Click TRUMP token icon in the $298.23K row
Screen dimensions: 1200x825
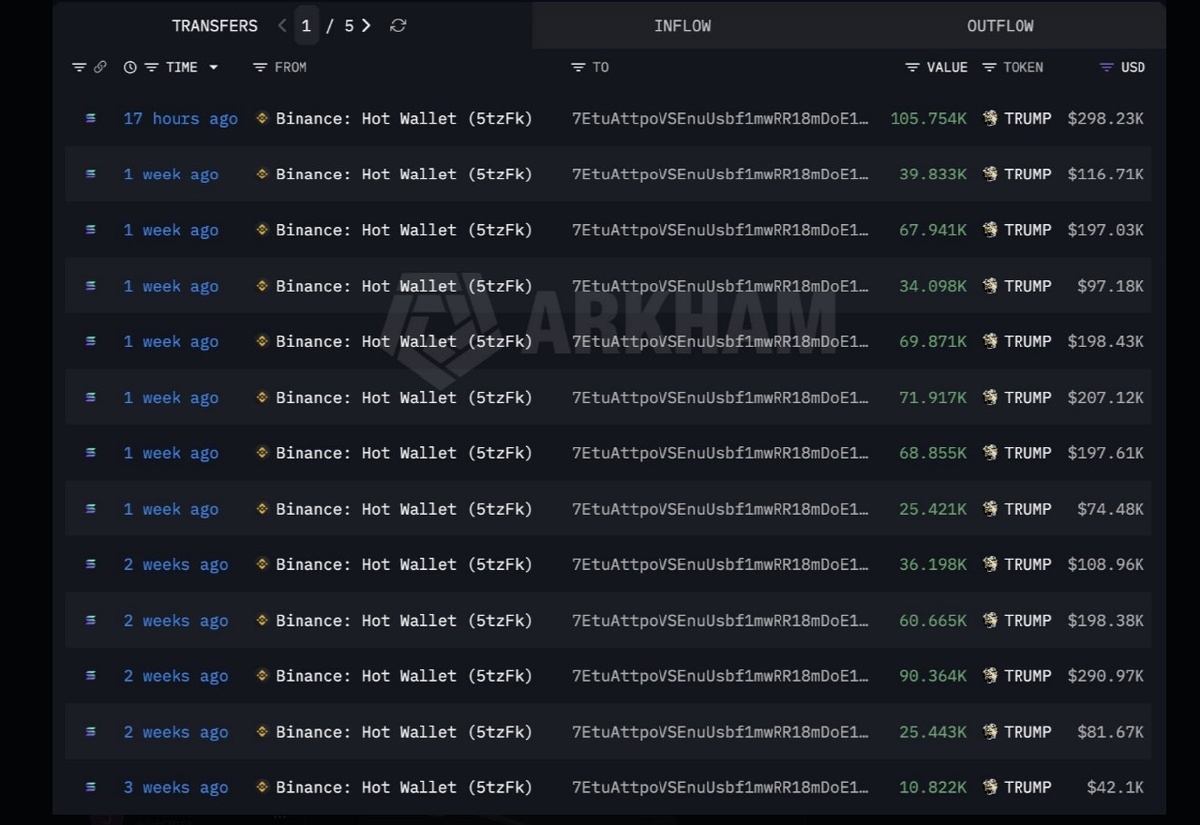[990, 118]
